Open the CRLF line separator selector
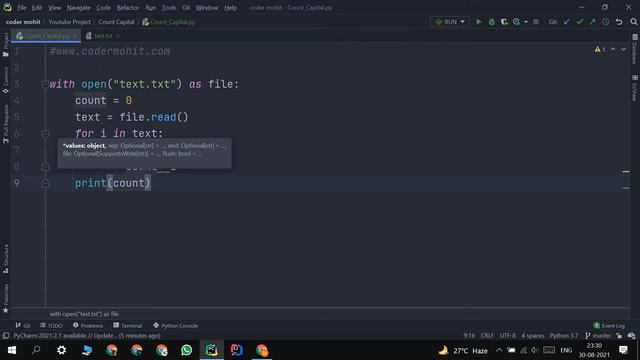The height and width of the screenshot is (360, 640). click(487, 336)
